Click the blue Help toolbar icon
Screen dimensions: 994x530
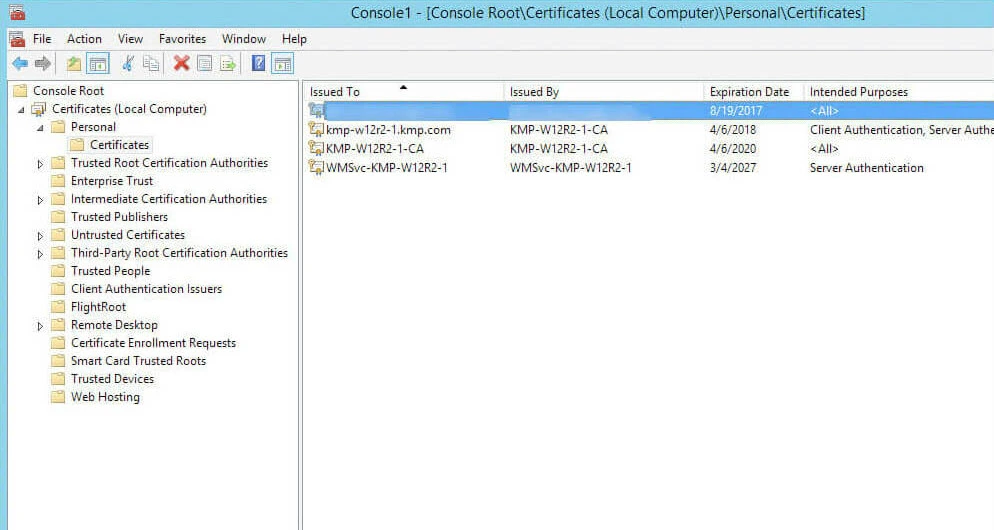click(x=259, y=63)
